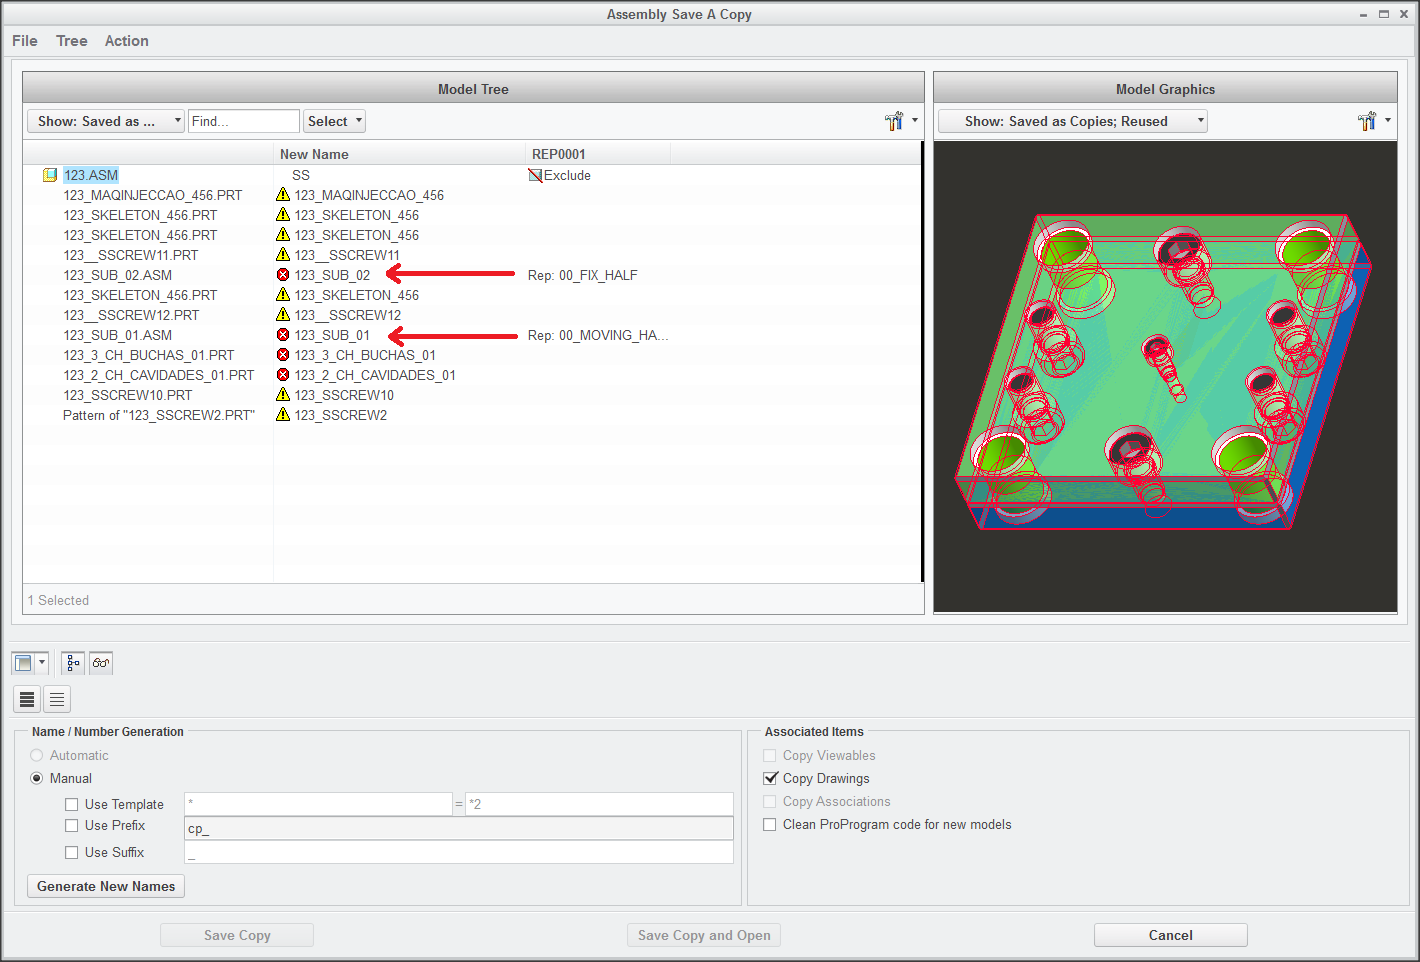Open Show: Saved as Copies; Reused dropdown
This screenshot has height=962, width=1420.
pos(1073,121)
